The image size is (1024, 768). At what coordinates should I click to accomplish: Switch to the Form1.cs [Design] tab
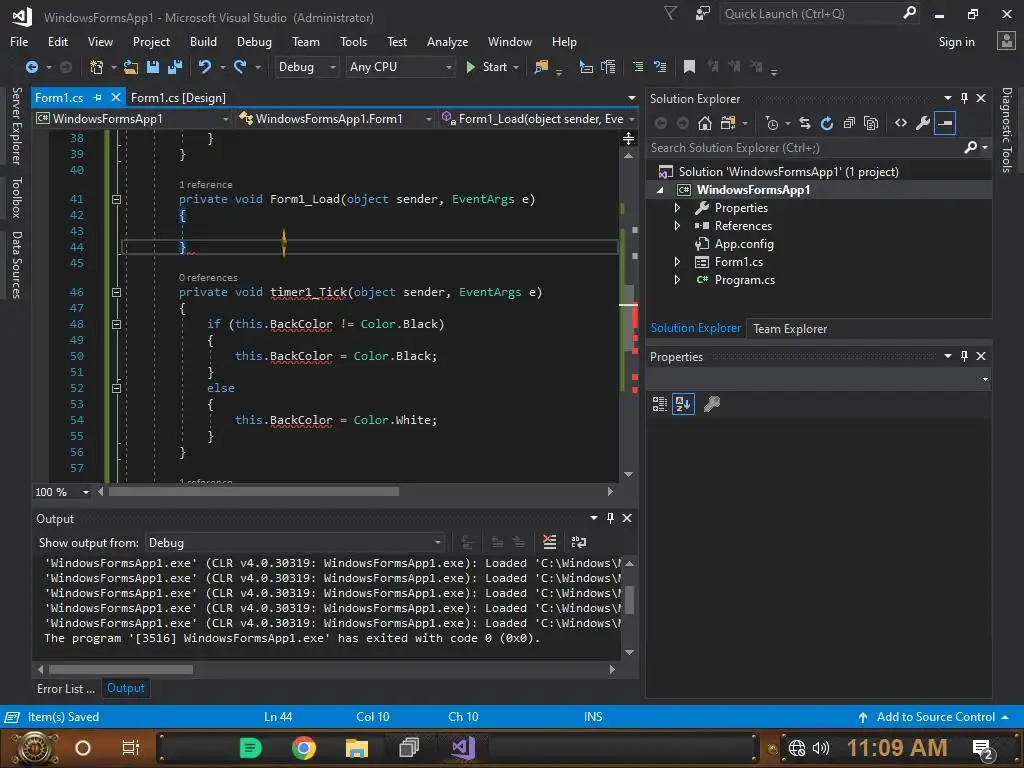(178, 98)
